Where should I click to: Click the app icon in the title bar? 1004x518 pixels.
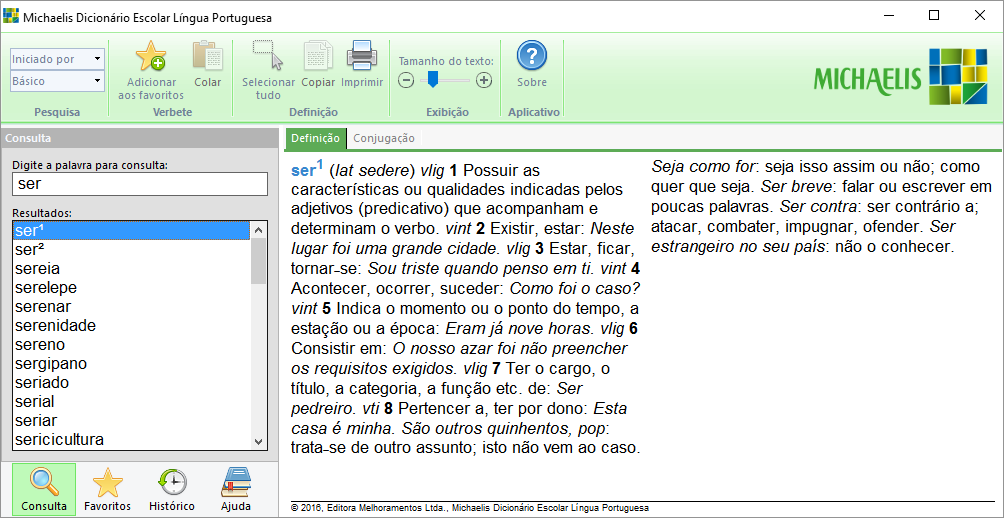pos(10,17)
